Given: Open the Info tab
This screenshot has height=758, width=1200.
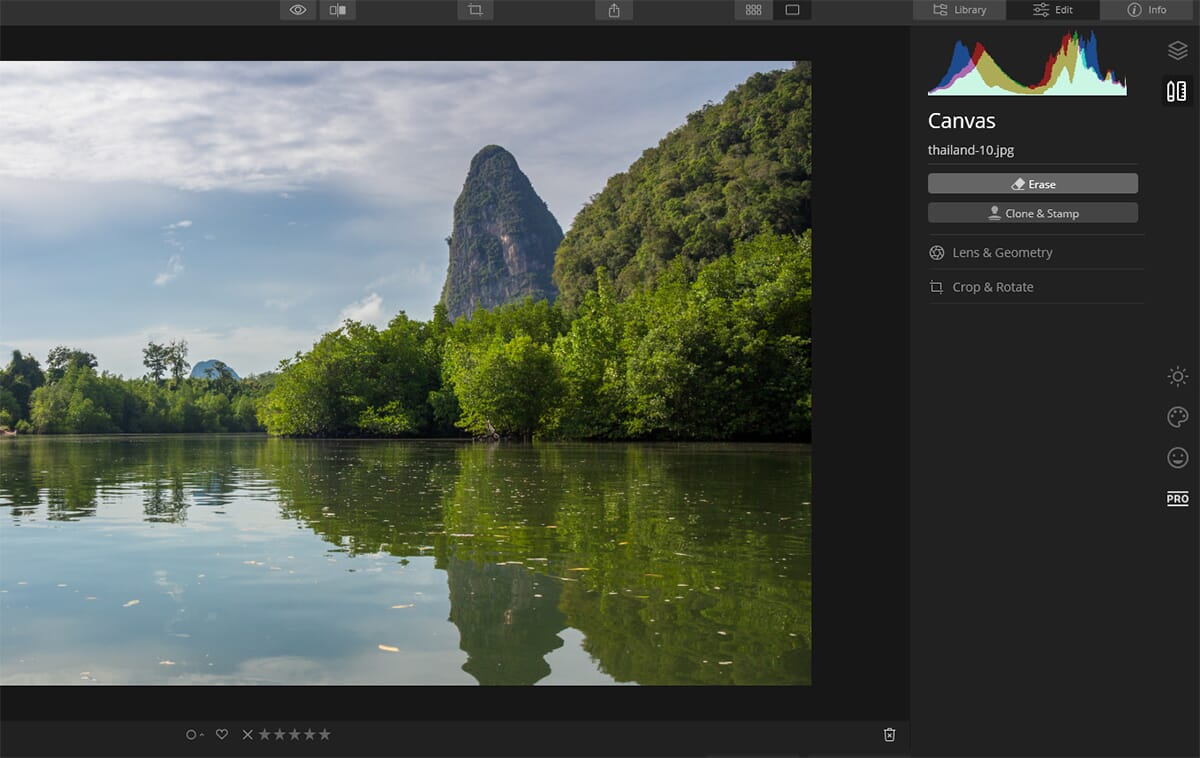Looking at the screenshot, I should click(1147, 10).
